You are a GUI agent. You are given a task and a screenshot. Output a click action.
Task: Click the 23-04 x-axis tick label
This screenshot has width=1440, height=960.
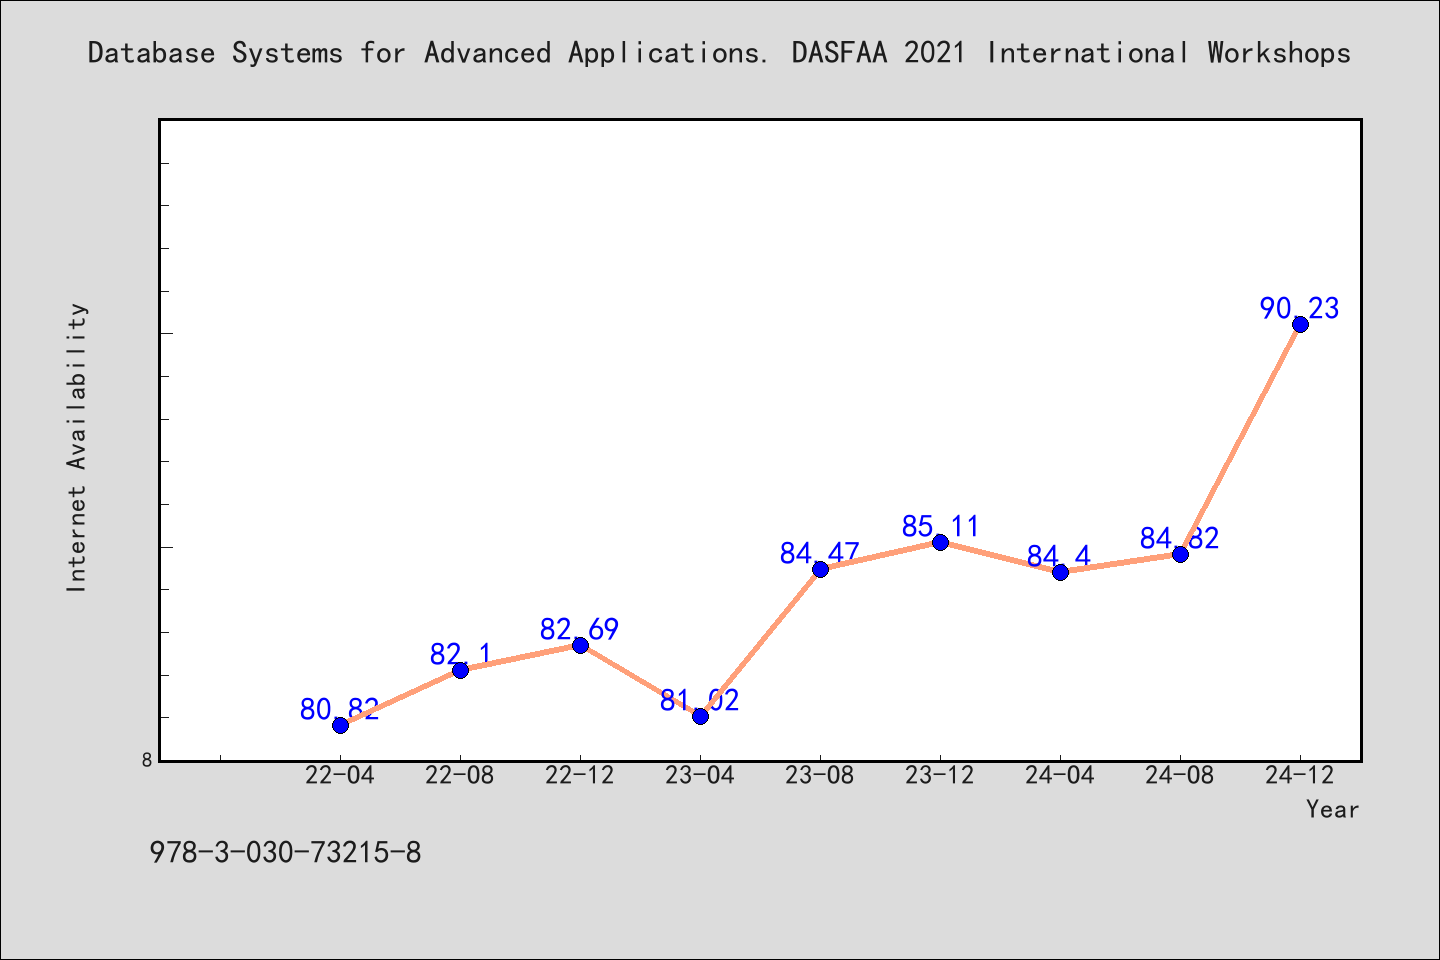700,776
